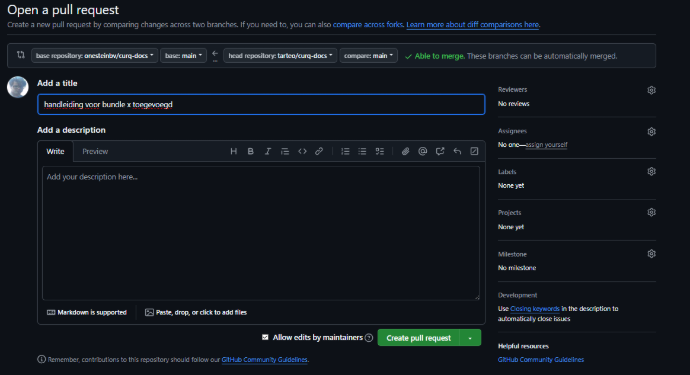Attach files with the paperclip icon
Viewport: 690px width, 375px height.
405,151
